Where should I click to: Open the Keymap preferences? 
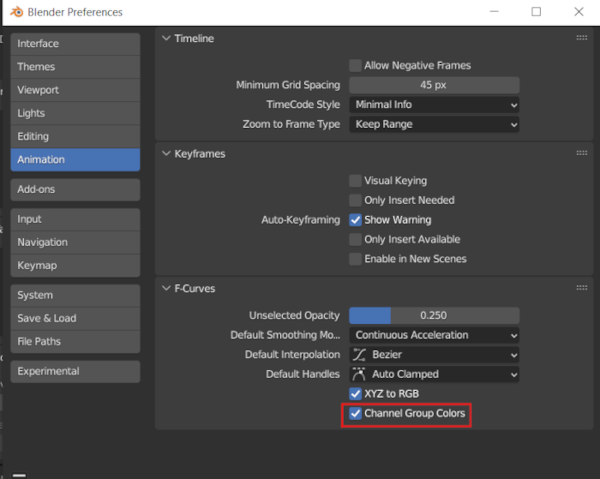pyautogui.click(x=75, y=266)
